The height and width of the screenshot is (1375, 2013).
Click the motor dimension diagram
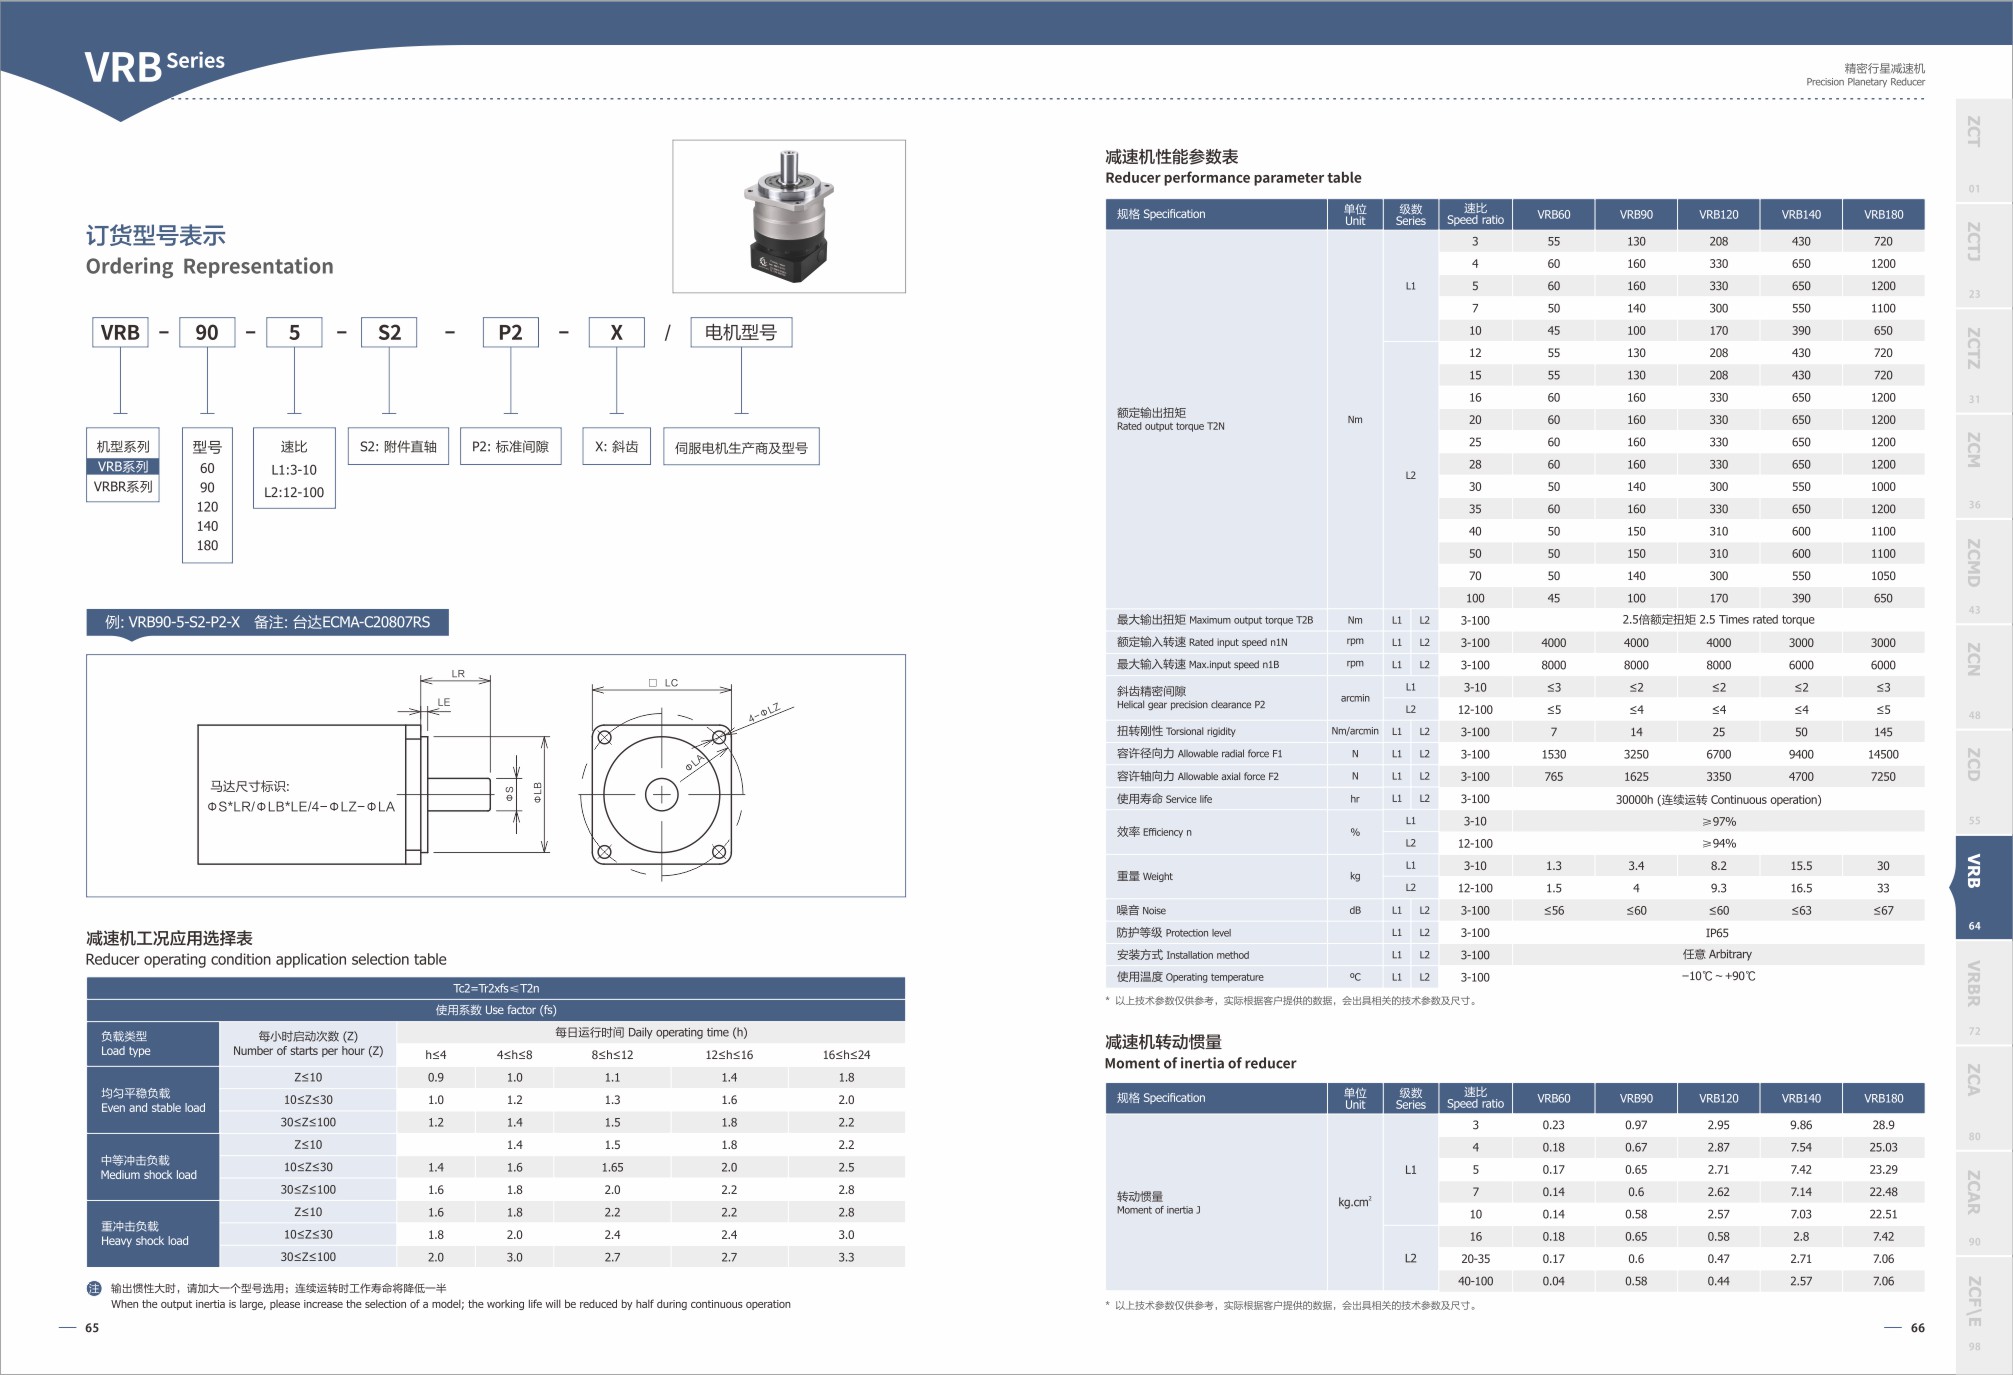point(496,776)
